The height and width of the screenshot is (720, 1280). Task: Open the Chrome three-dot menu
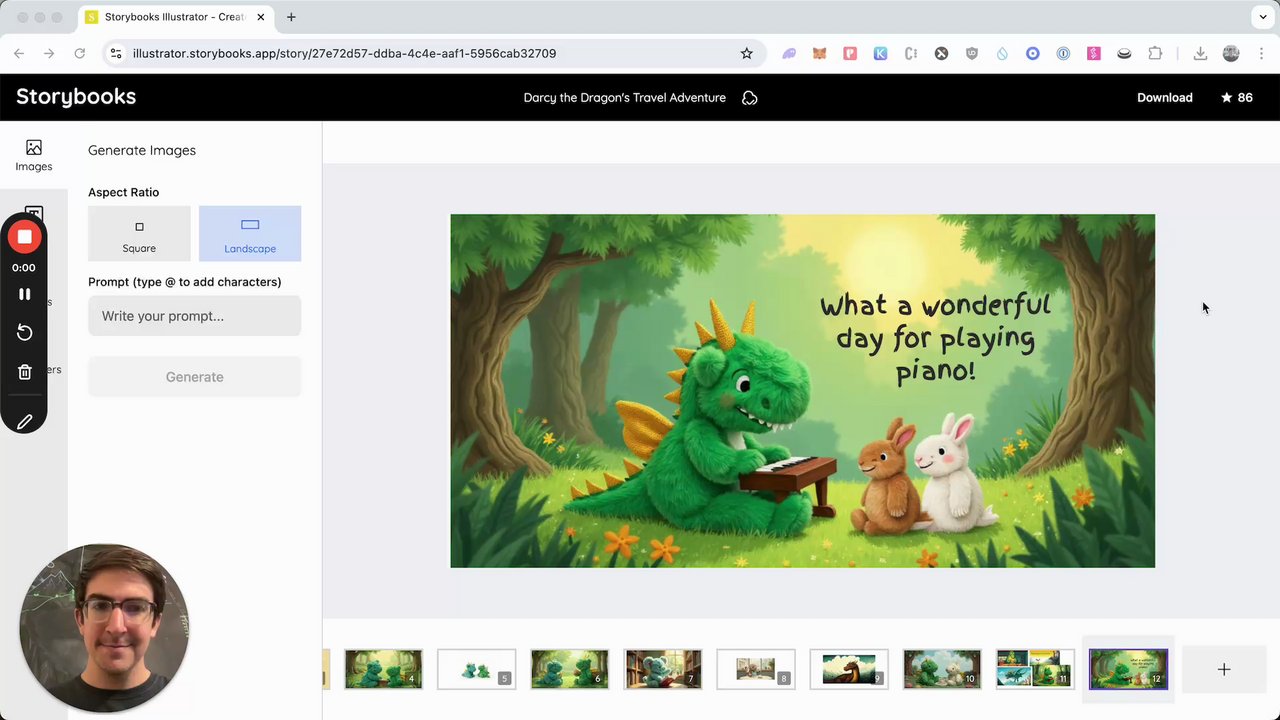click(x=1261, y=53)
